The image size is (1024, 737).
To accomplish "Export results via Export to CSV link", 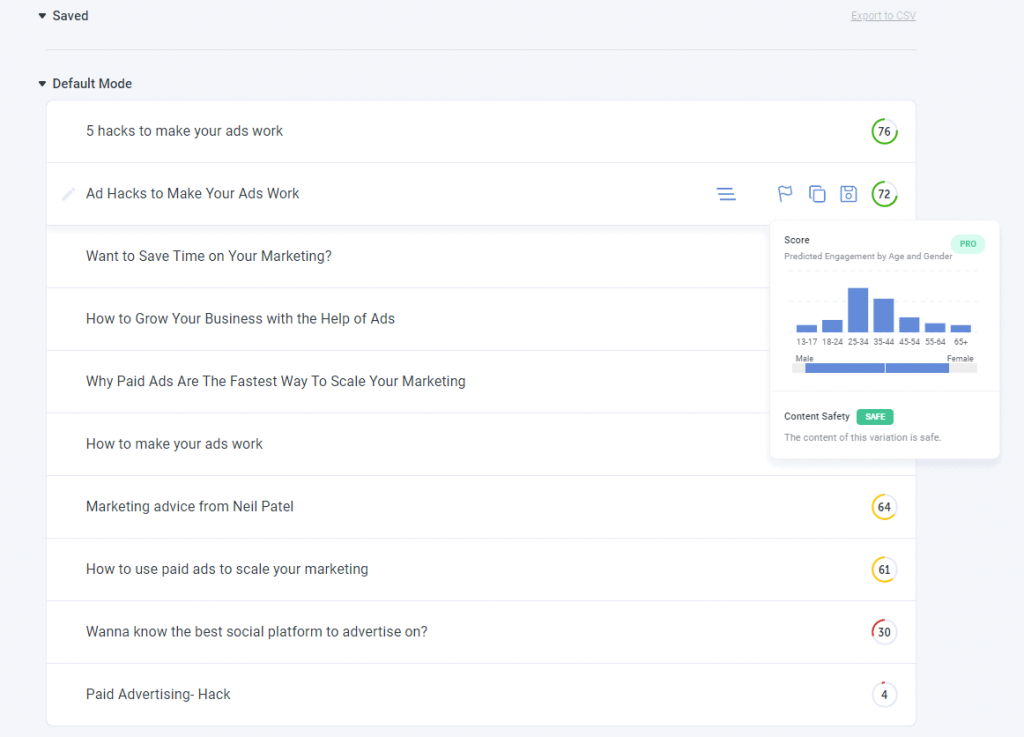I will pos(883,16).
